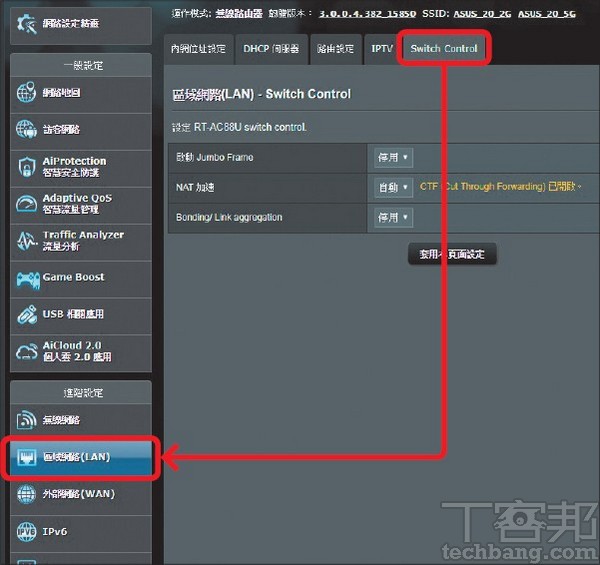The width and height of the screenshot is (600, 565).
Task: Open the Game Boost gamepad icon
Action: [27, 278]
